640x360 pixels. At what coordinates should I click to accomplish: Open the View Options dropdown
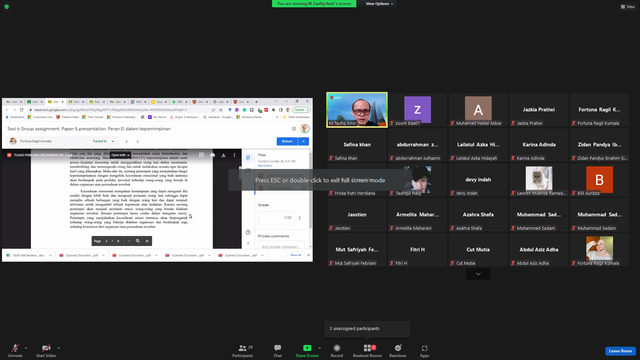[379, 4]
